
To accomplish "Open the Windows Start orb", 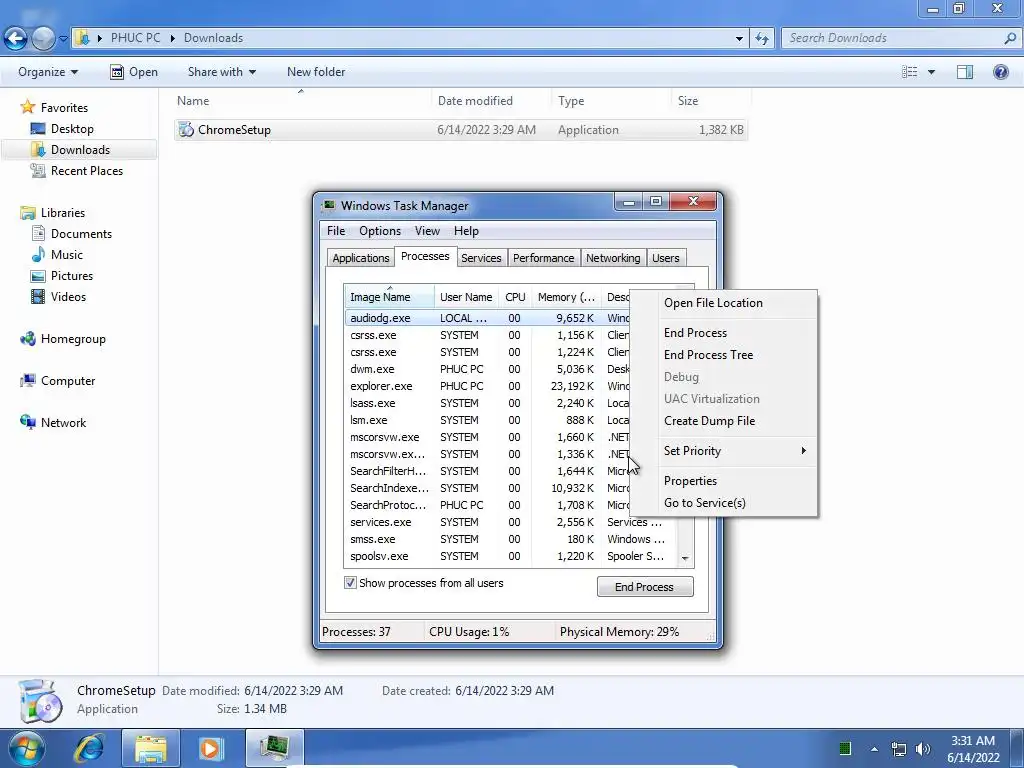I will [25, 749].
